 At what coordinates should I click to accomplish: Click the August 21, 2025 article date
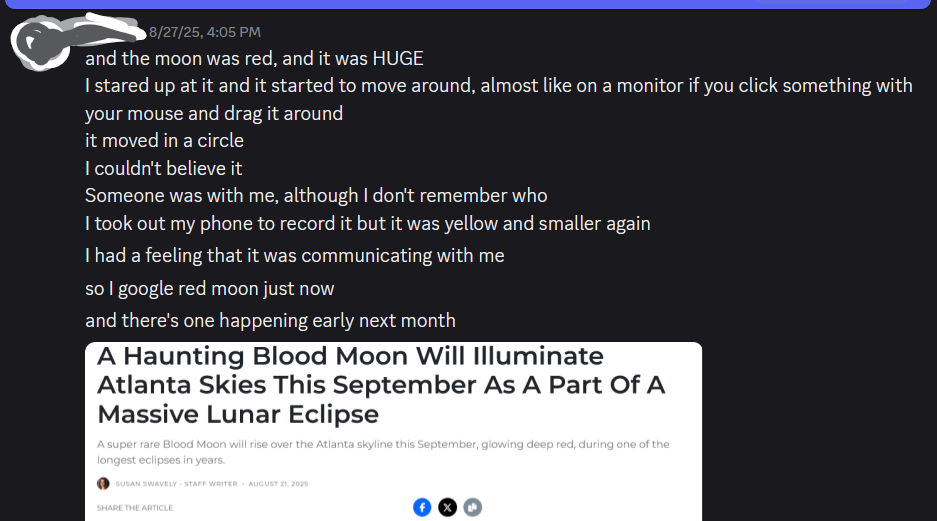point(278,484)
